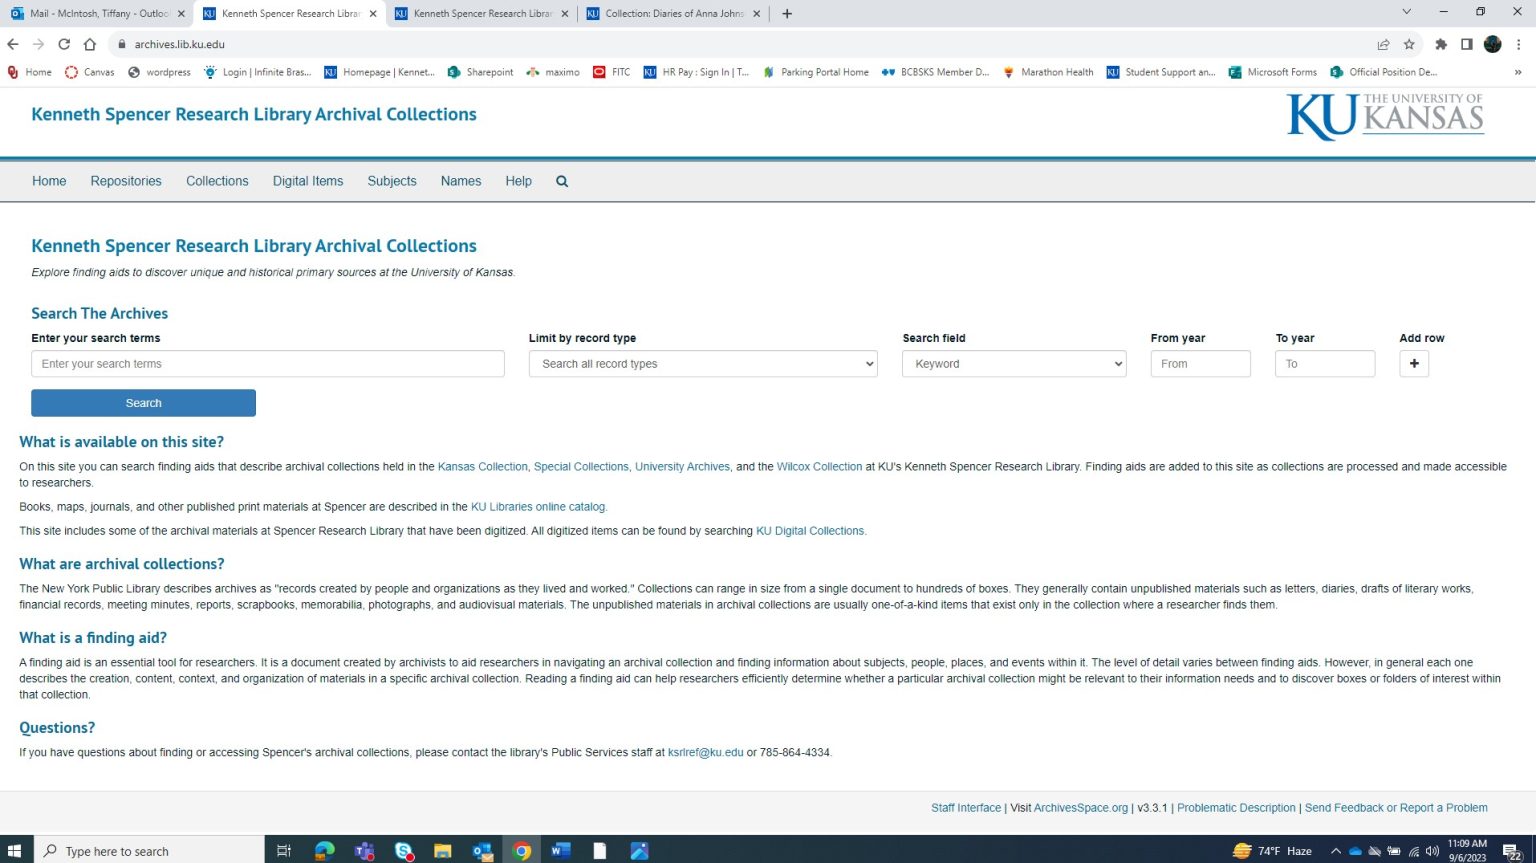The image size is (1536, 863).
Task: Open Outlook from the taskbar
Action: click(482, 850)
